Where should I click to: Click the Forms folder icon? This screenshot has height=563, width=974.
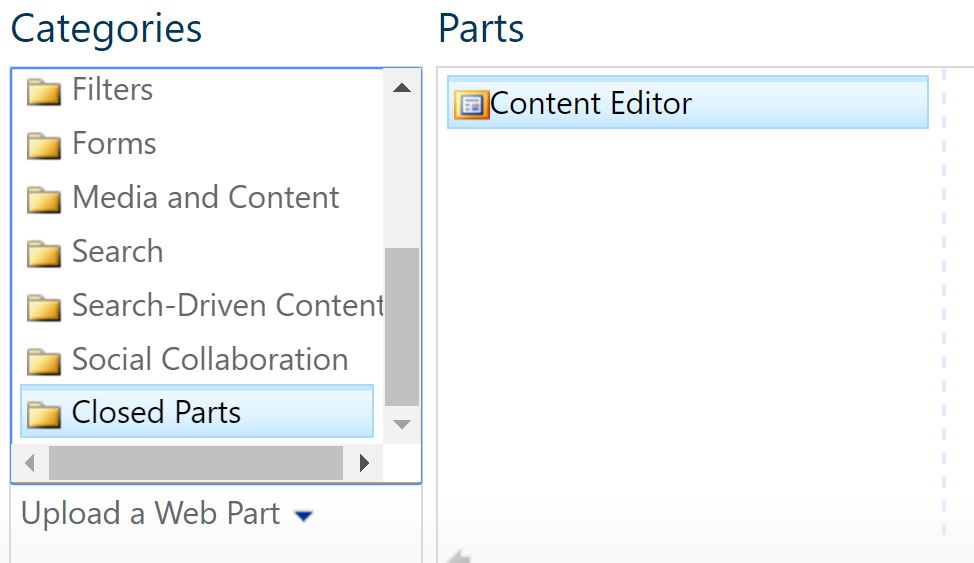pos(43,146)
